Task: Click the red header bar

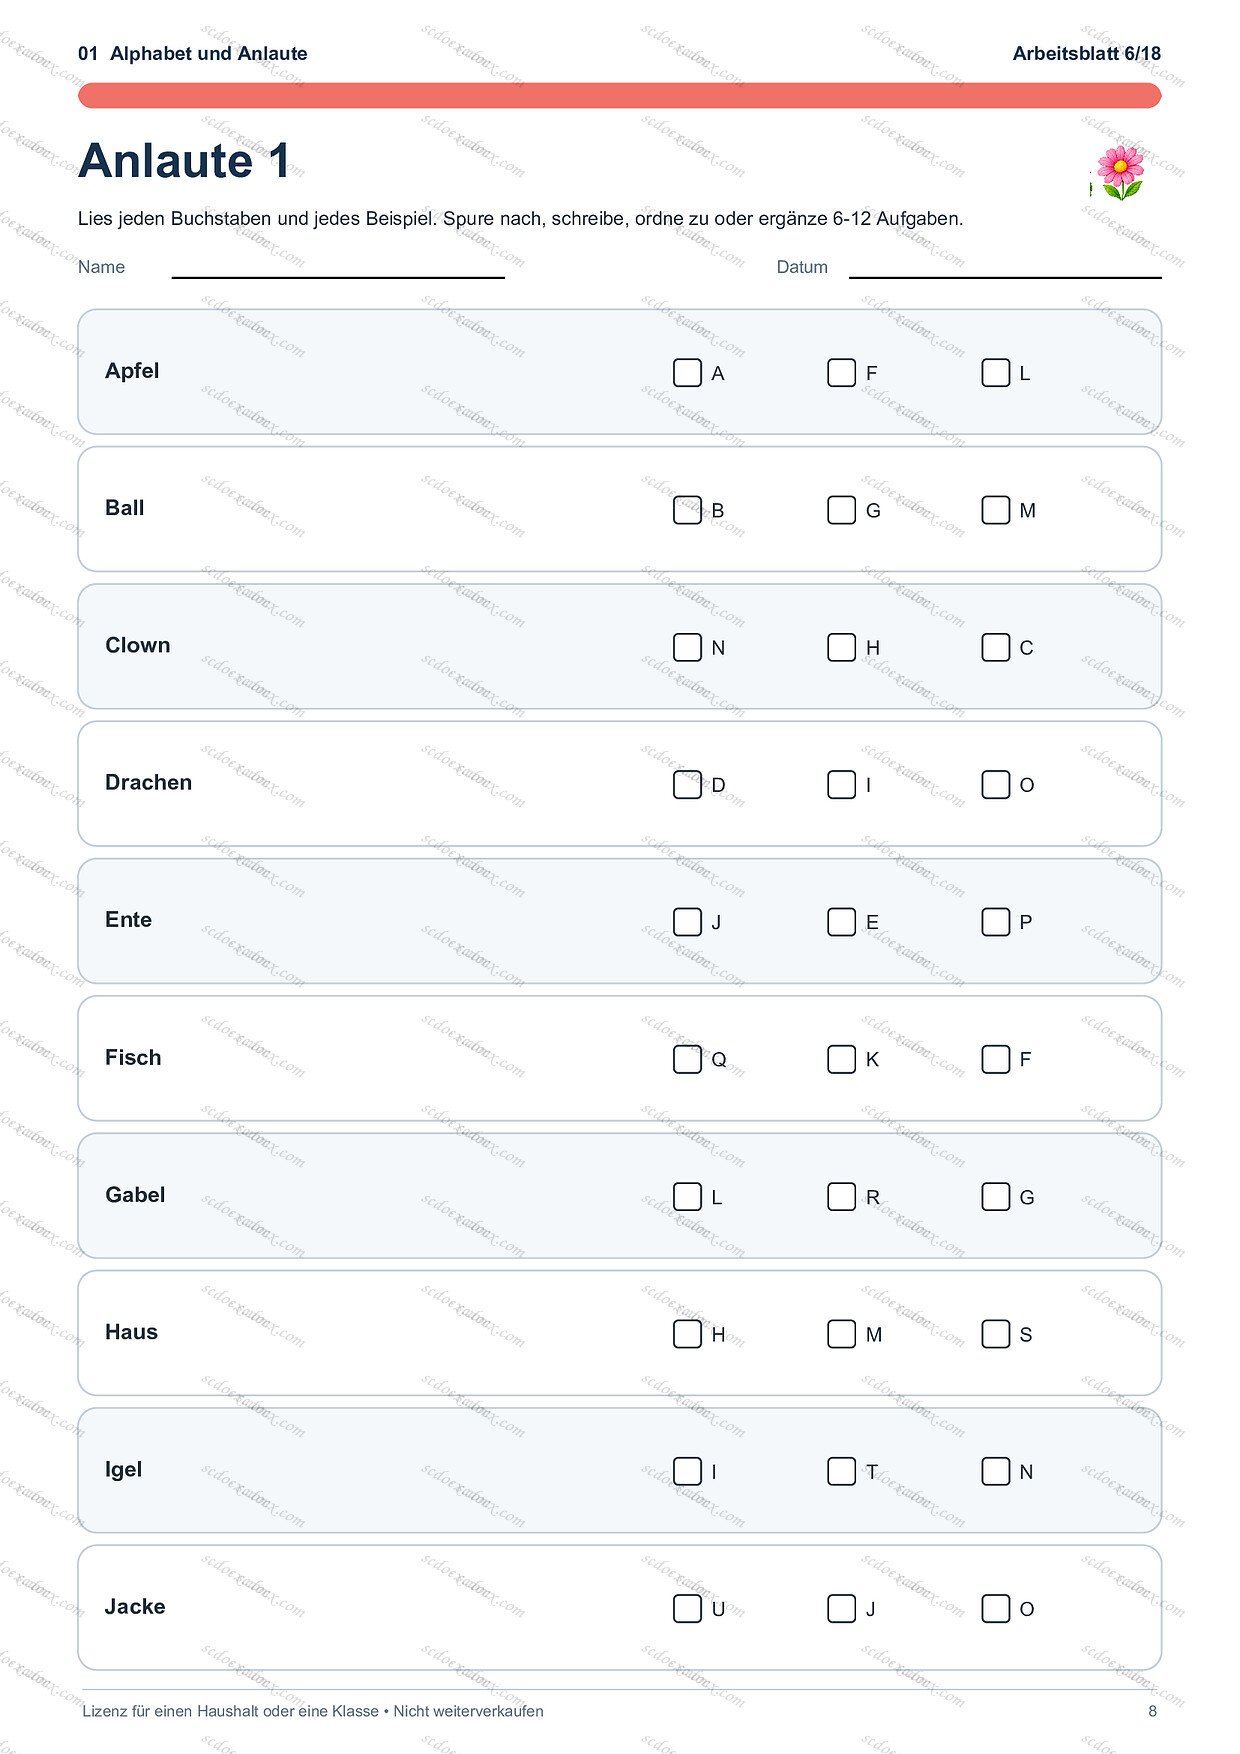Action: [x=620, y=95]
